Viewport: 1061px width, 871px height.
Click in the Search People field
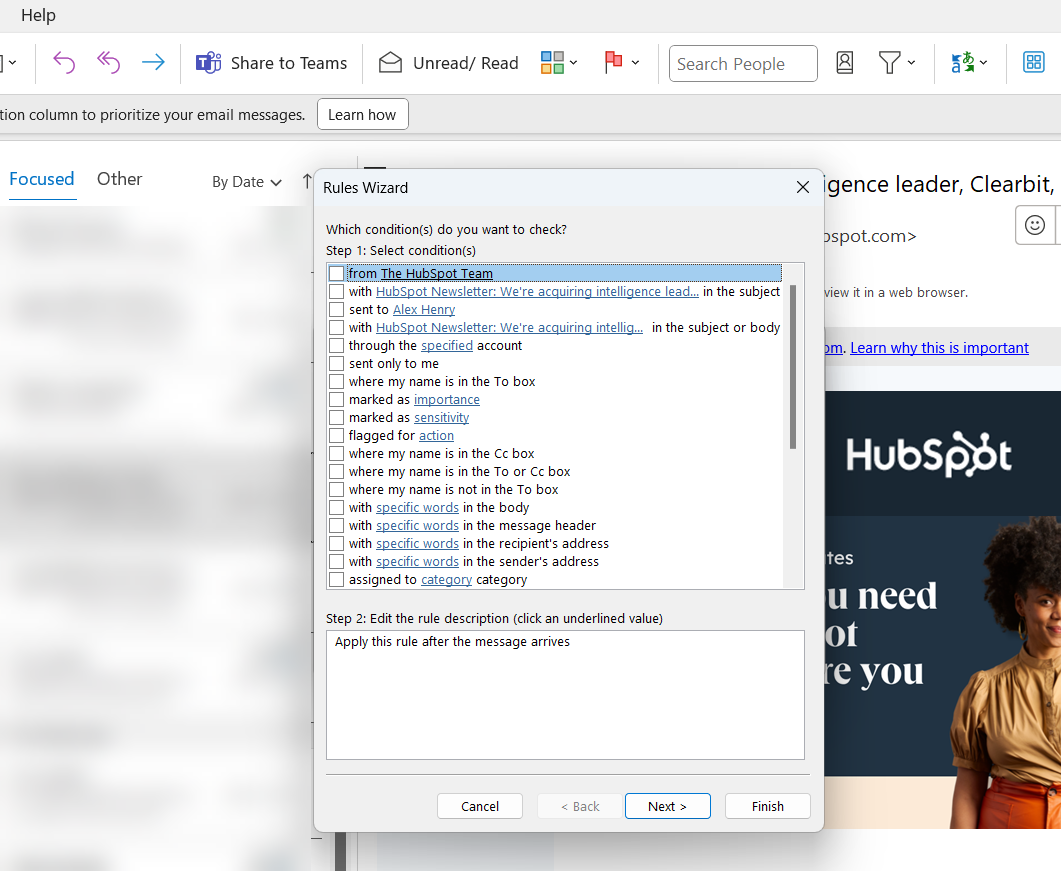click(x=743, y=64)
